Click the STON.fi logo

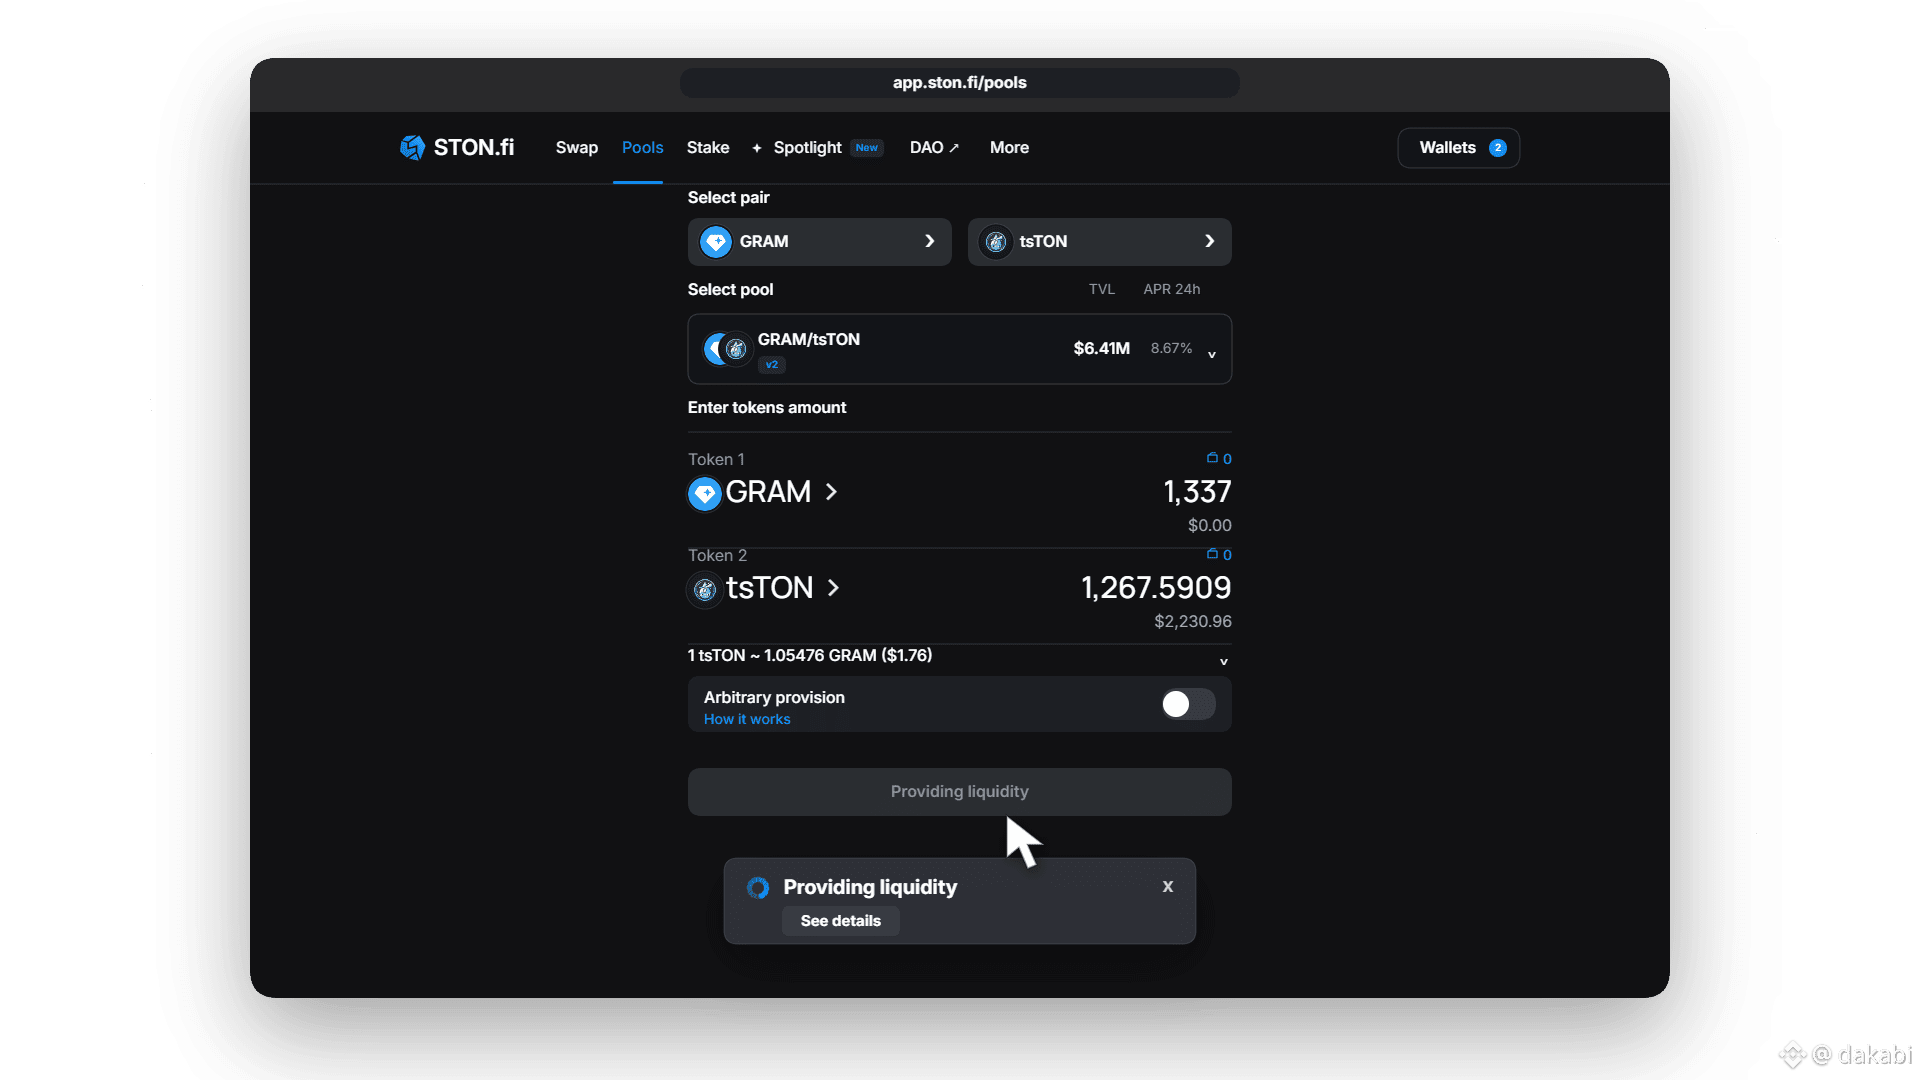tap(457, 147)
